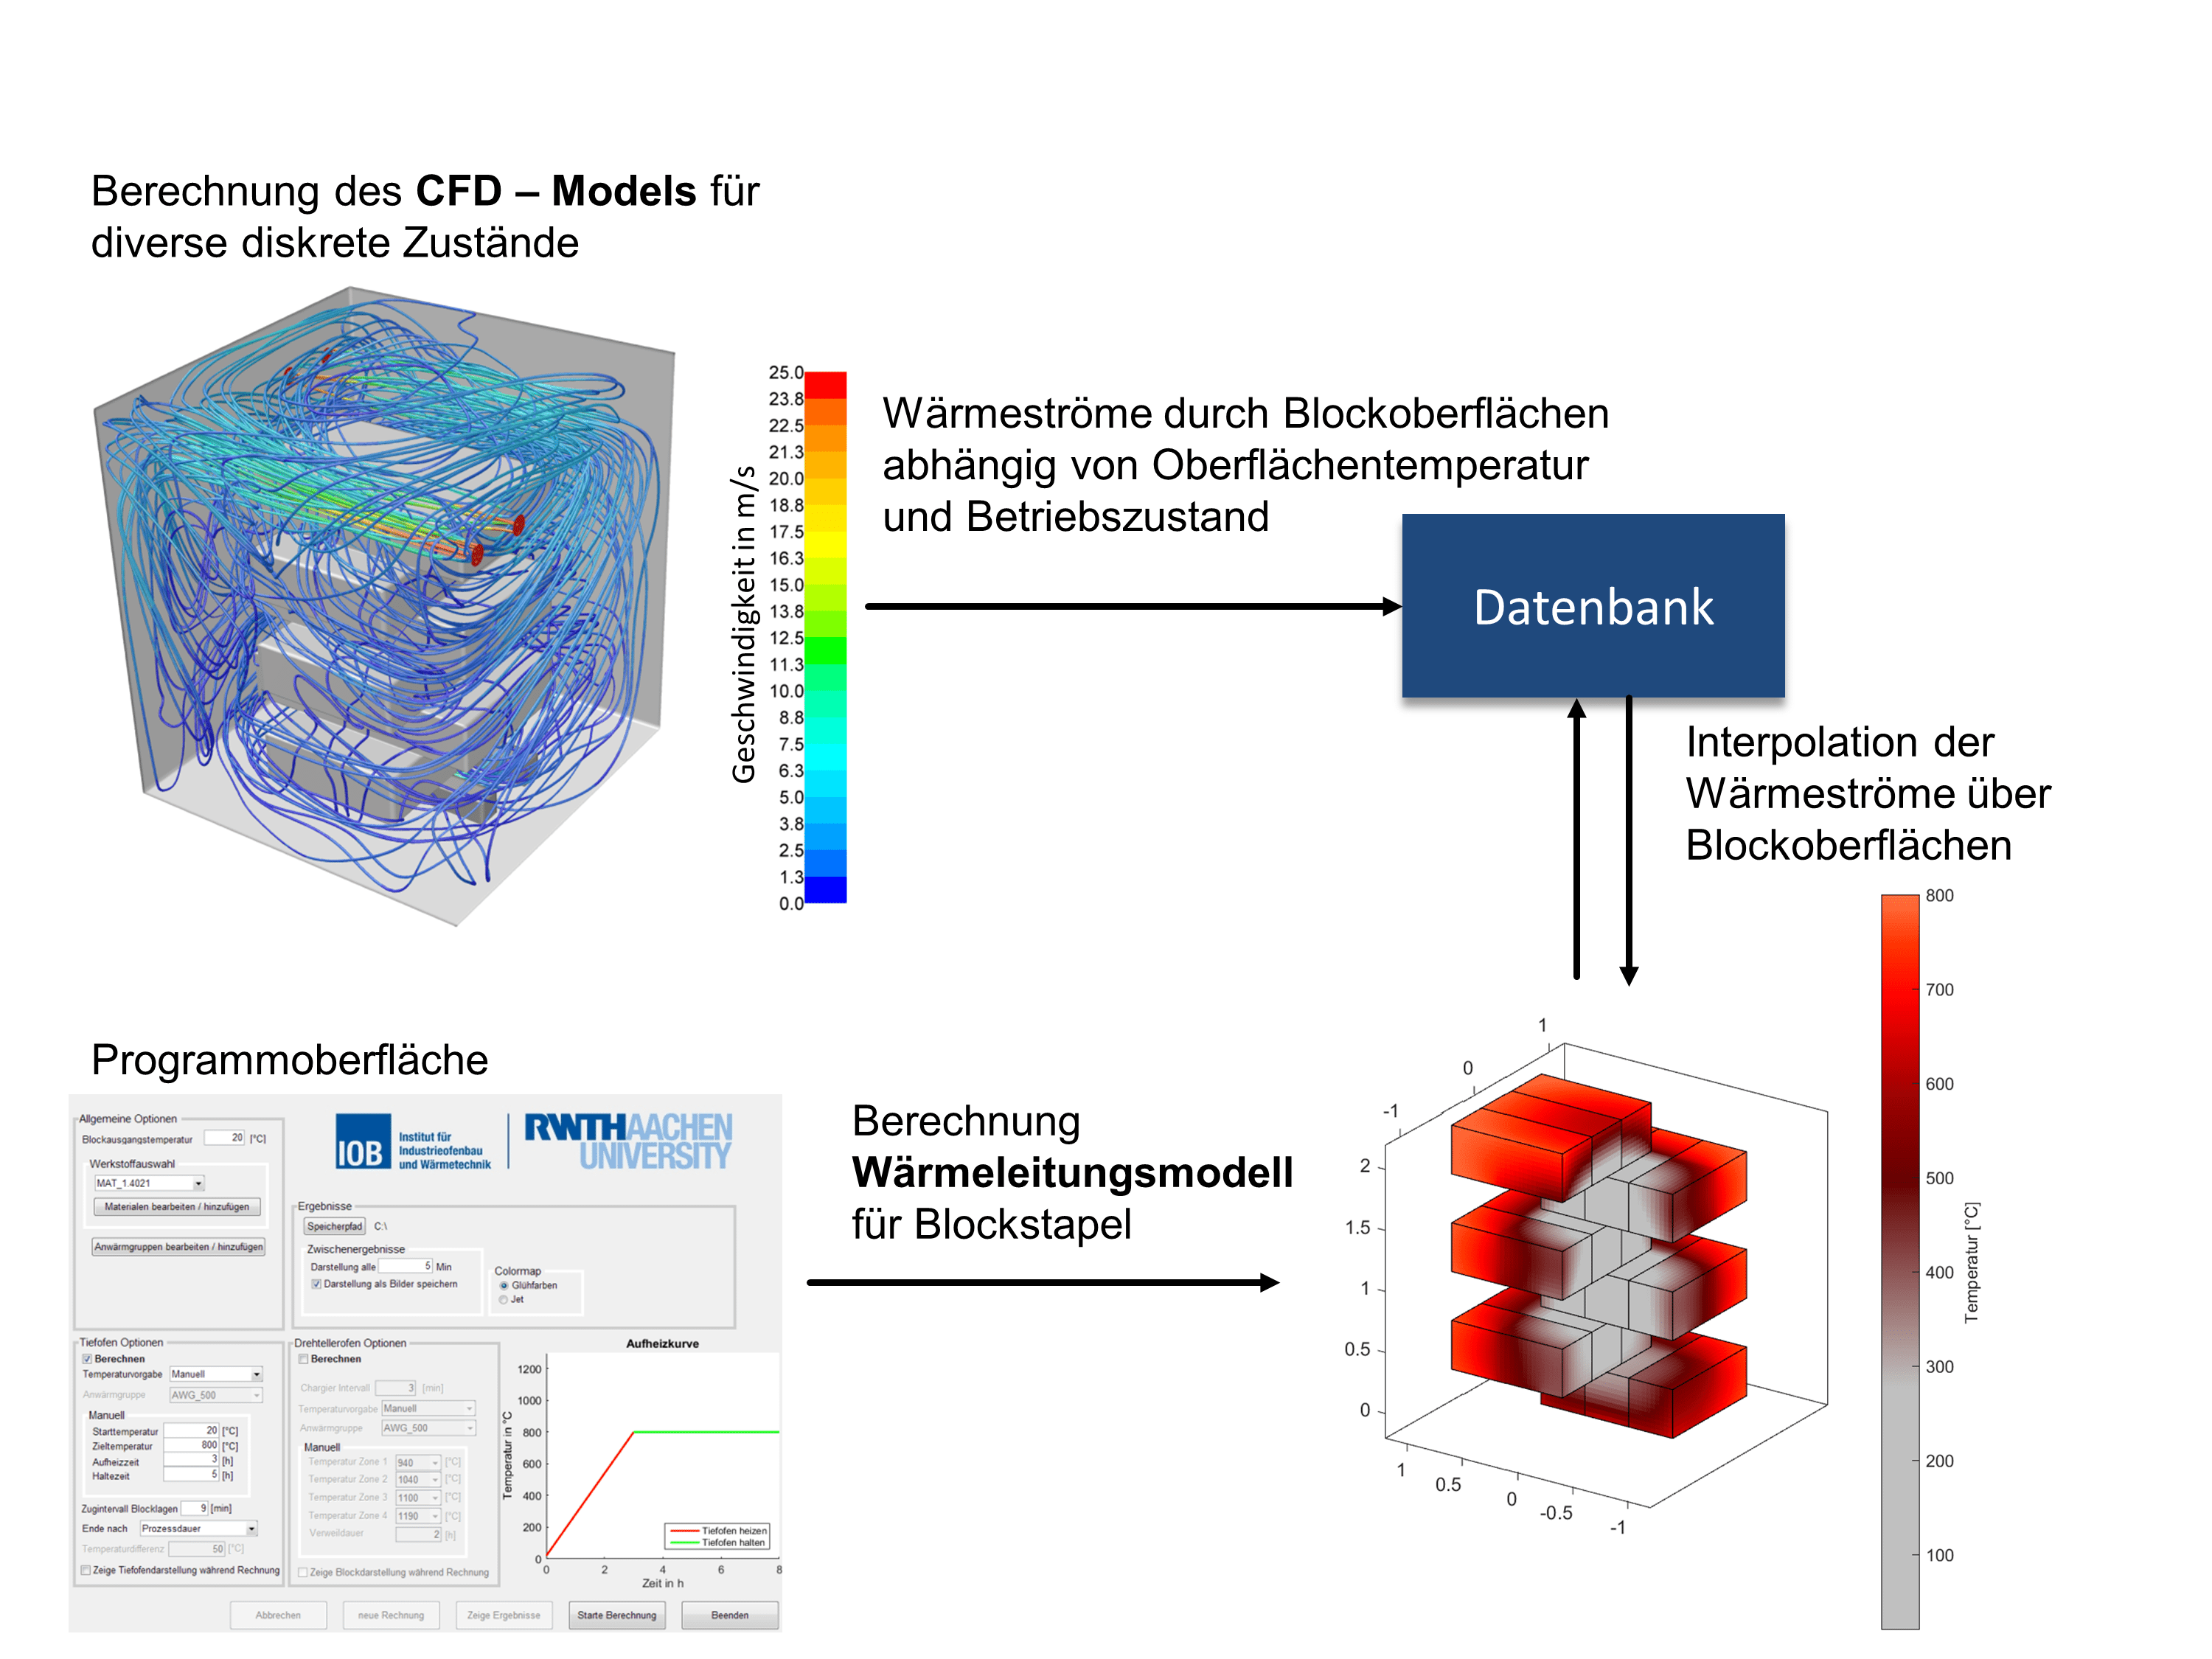
Task: Toggle the Tiefofen Berechnen checkbox
Action: 87,1359
